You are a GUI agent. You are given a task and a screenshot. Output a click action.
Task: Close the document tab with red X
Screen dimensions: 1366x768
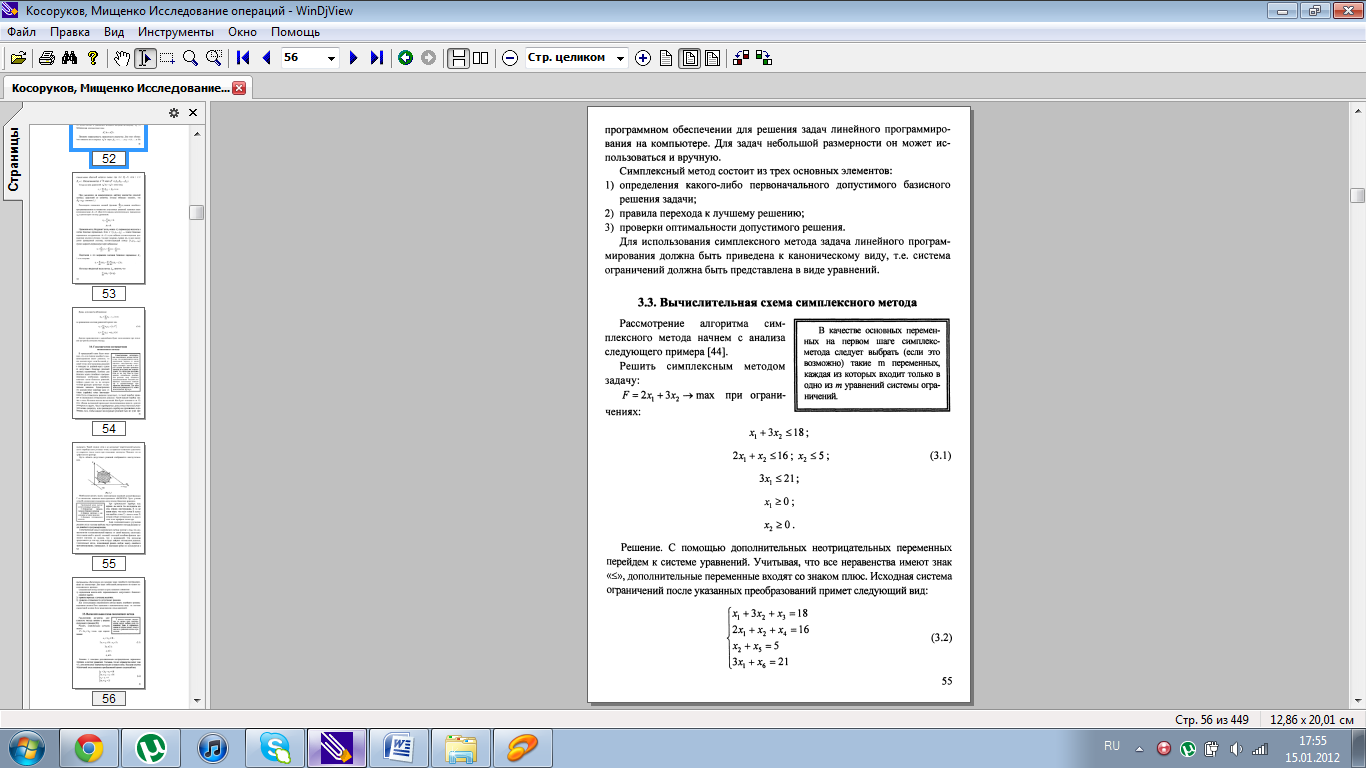(x=239, y=88)
